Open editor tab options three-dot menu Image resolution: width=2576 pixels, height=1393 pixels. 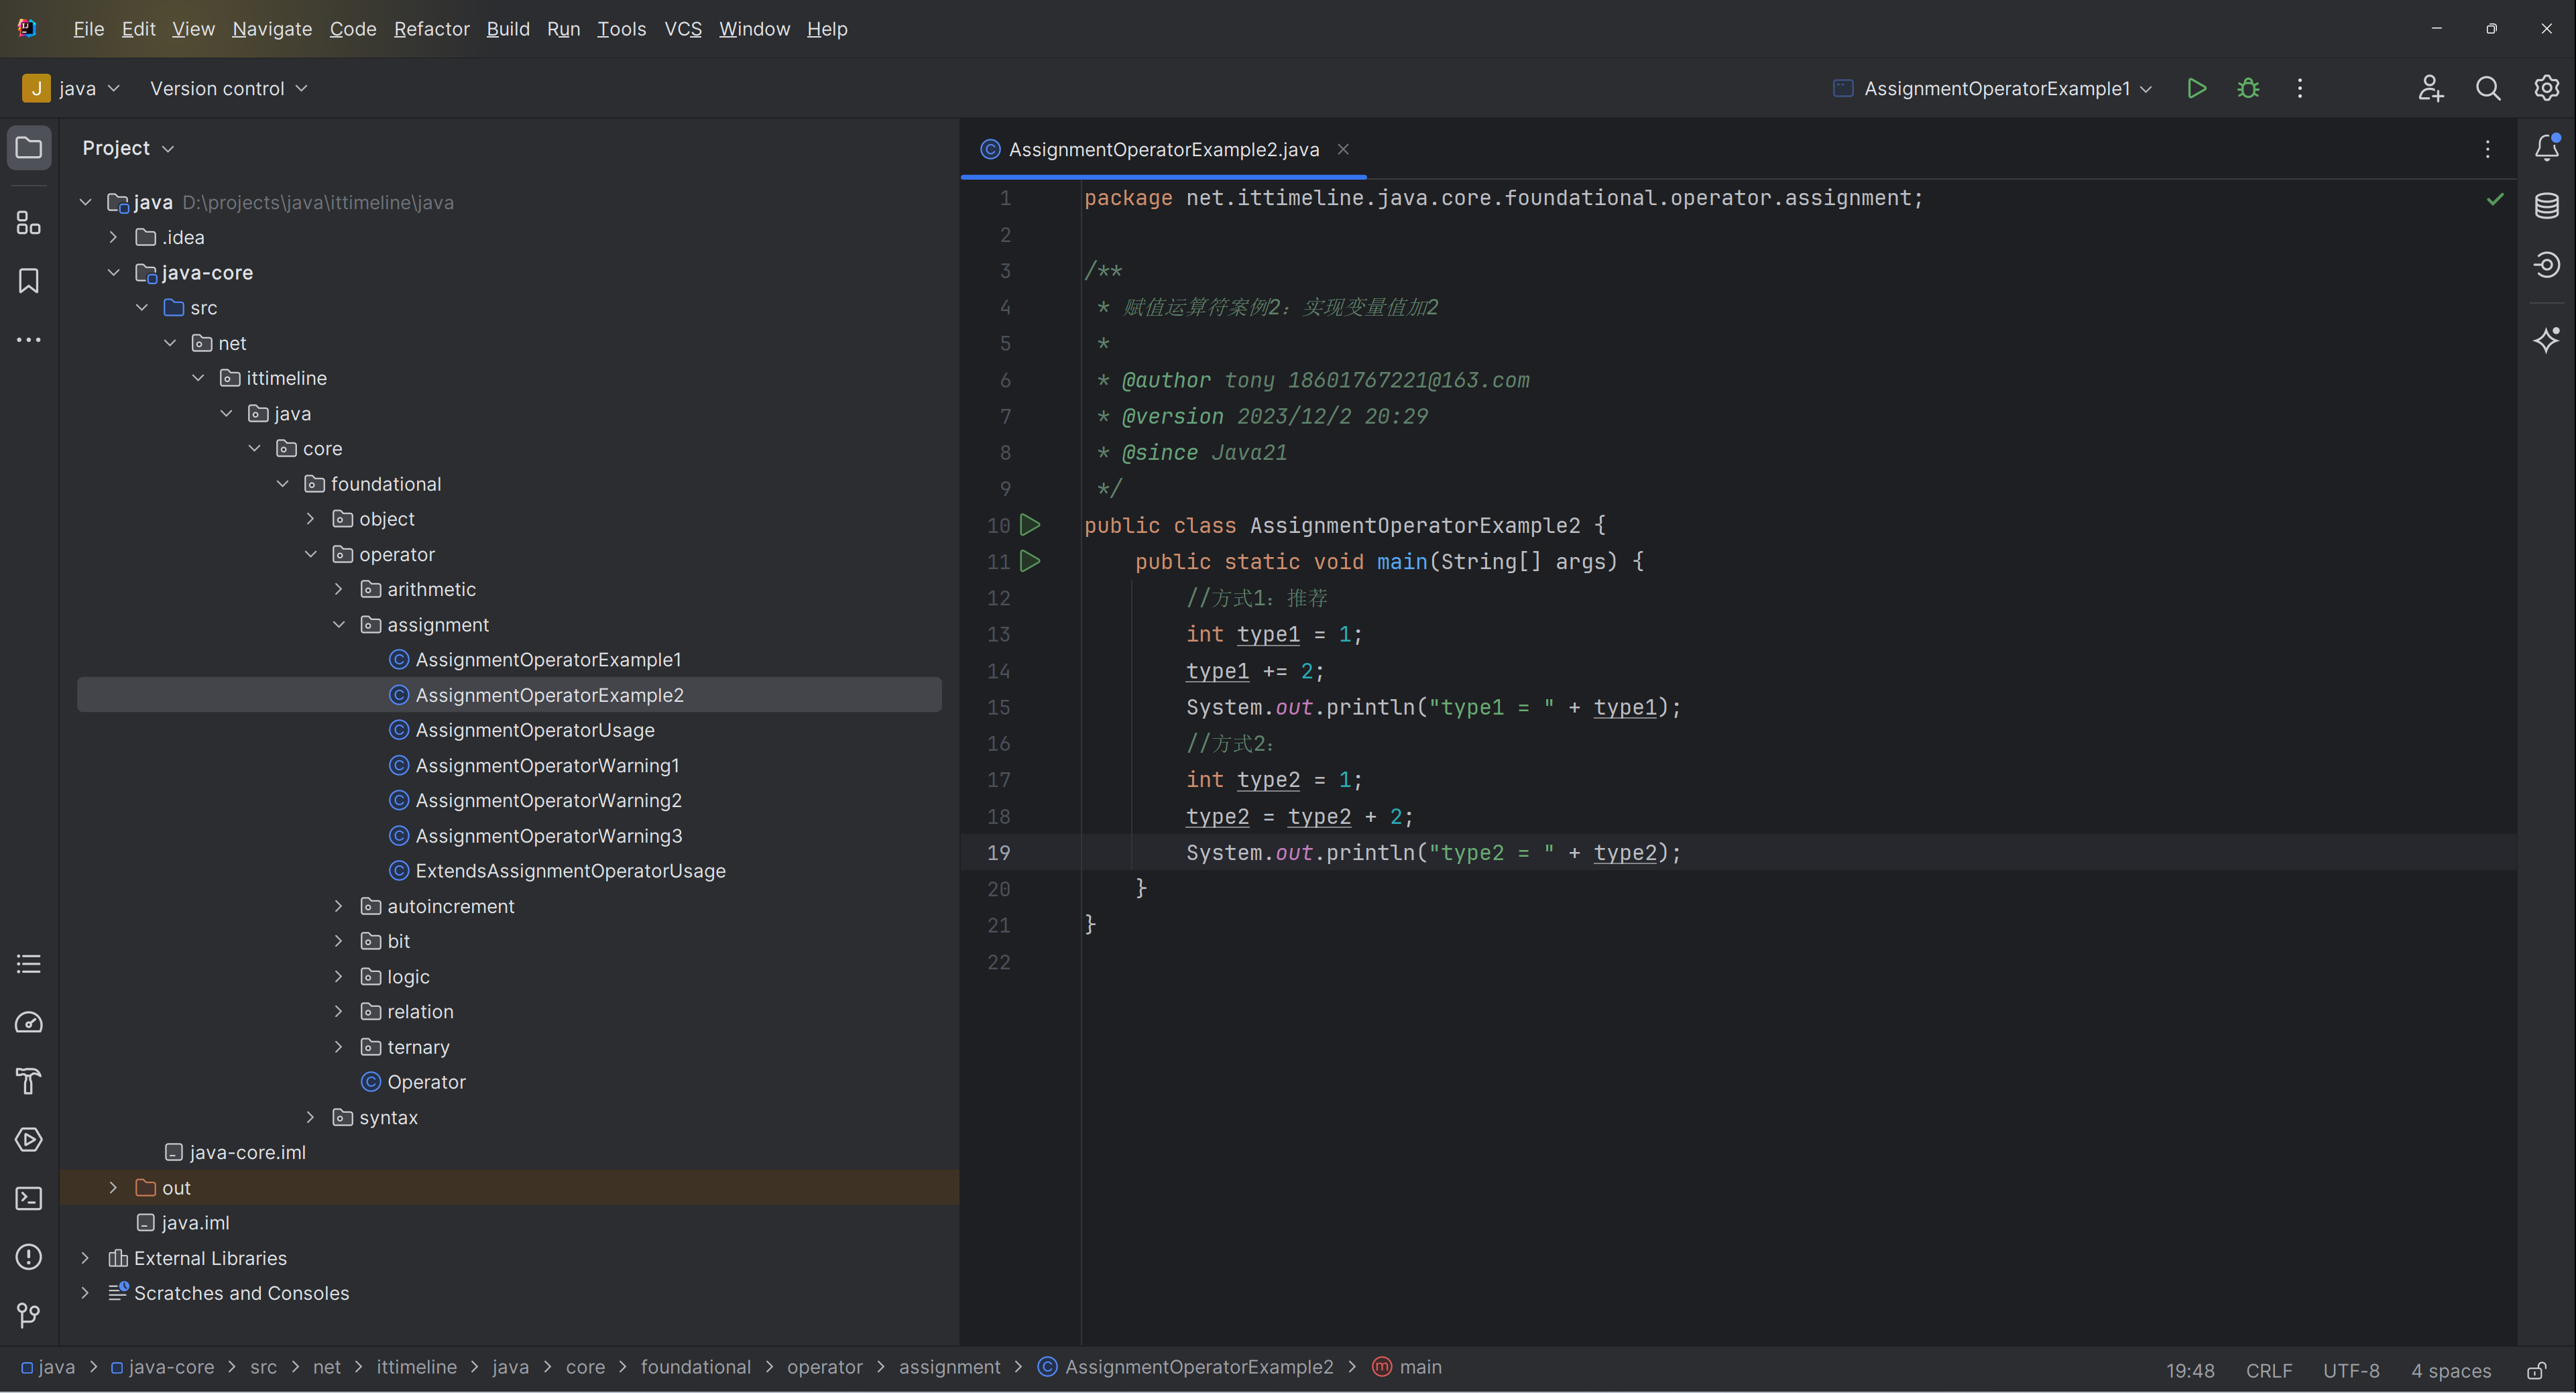tap(2488, 149)
